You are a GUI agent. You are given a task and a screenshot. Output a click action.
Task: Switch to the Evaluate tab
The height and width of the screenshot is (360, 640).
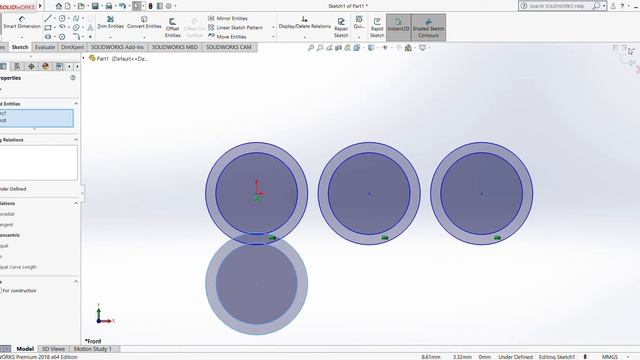pyautogui.click(x=45, y=47)
